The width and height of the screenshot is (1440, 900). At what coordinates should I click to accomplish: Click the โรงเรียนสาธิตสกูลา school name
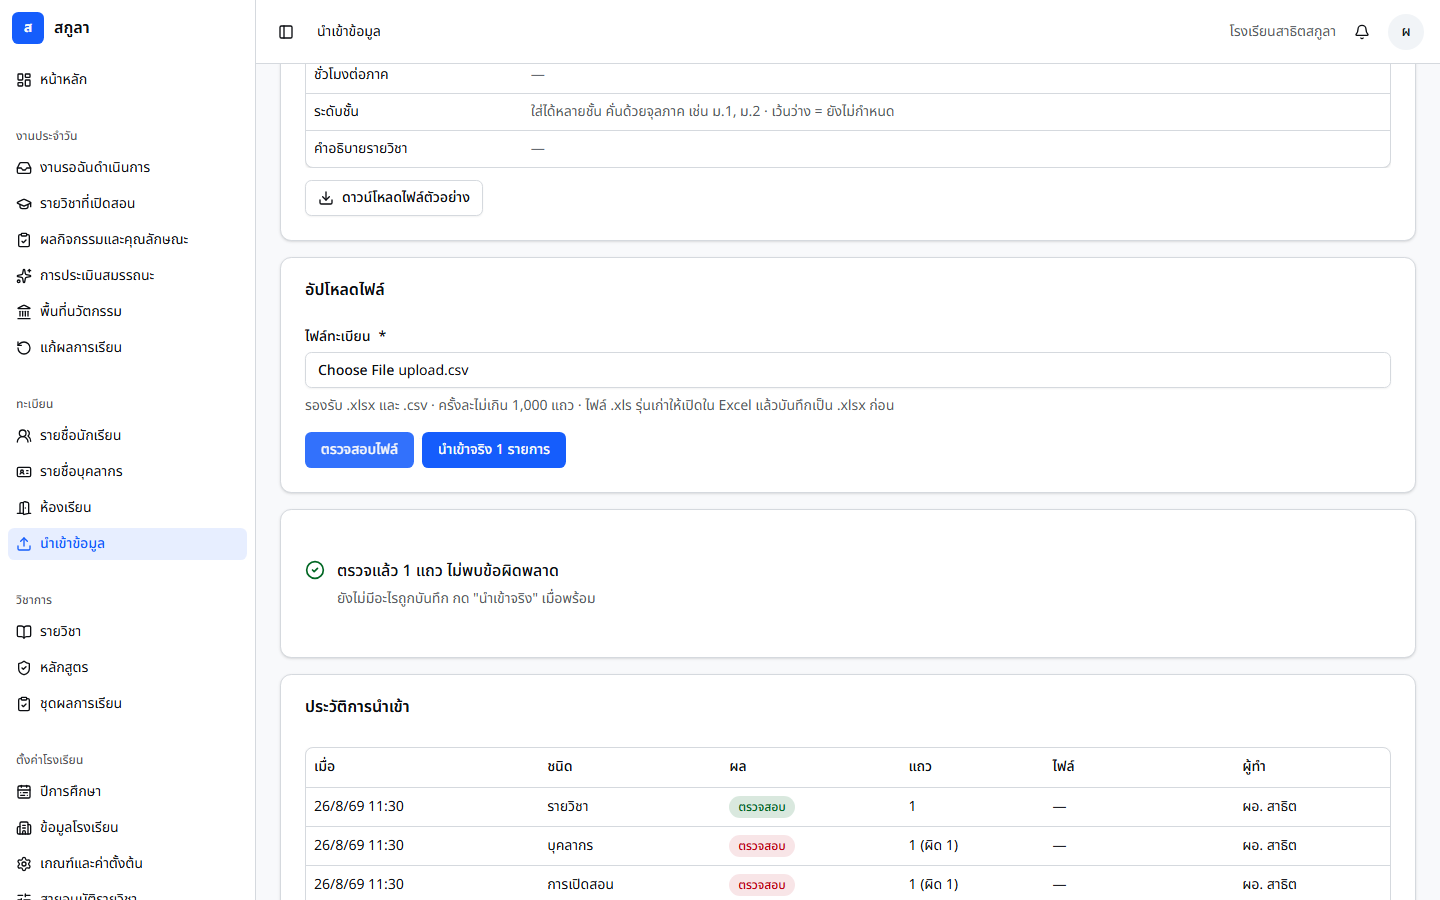pos(1282,32)
